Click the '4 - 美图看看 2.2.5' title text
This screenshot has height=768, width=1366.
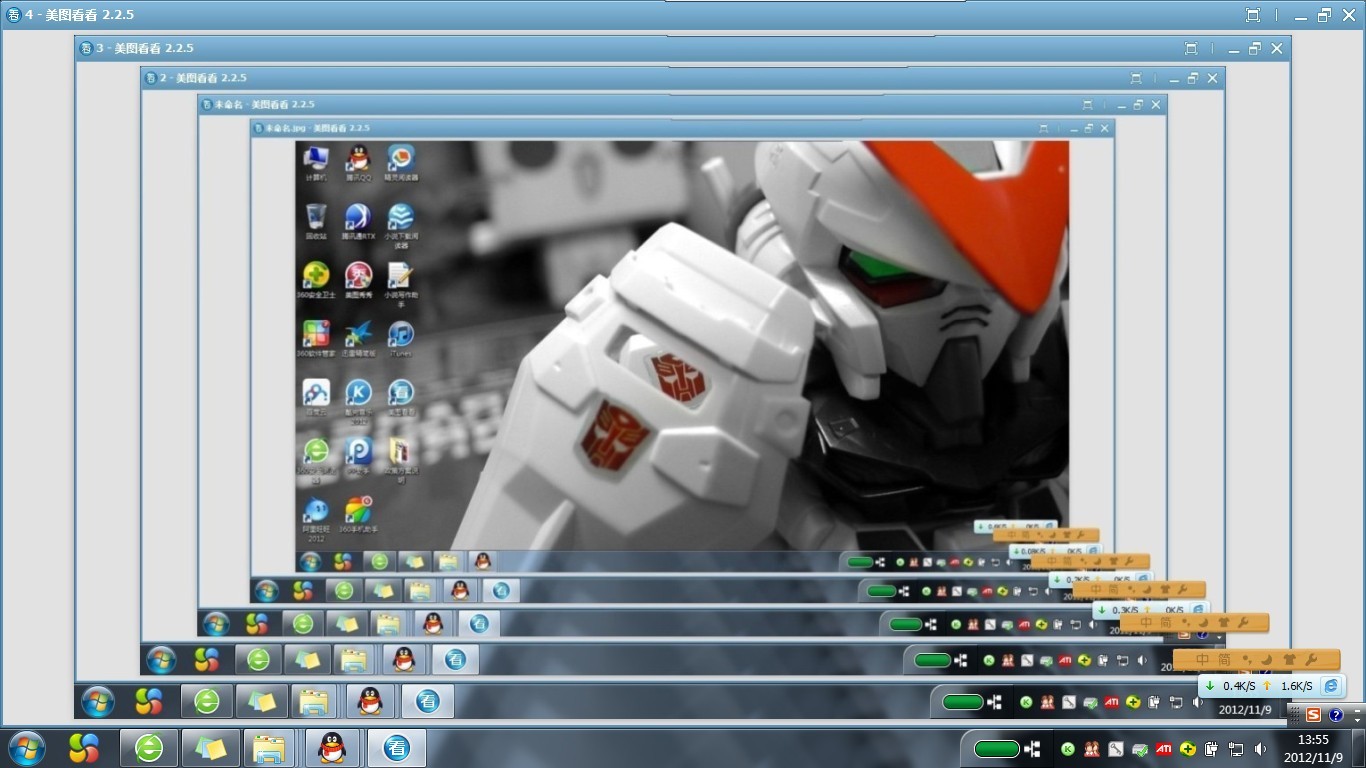(79, 15)
